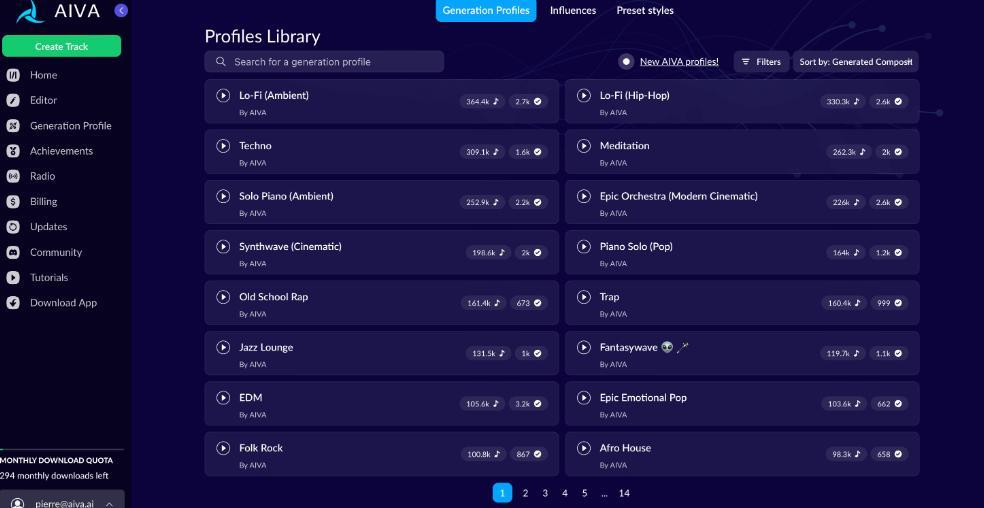Play the Lo-Fi (Ambient) profile preview
The height and width of the screenshot is (508, 984).
pyautogui.click(x=223, y=95)
